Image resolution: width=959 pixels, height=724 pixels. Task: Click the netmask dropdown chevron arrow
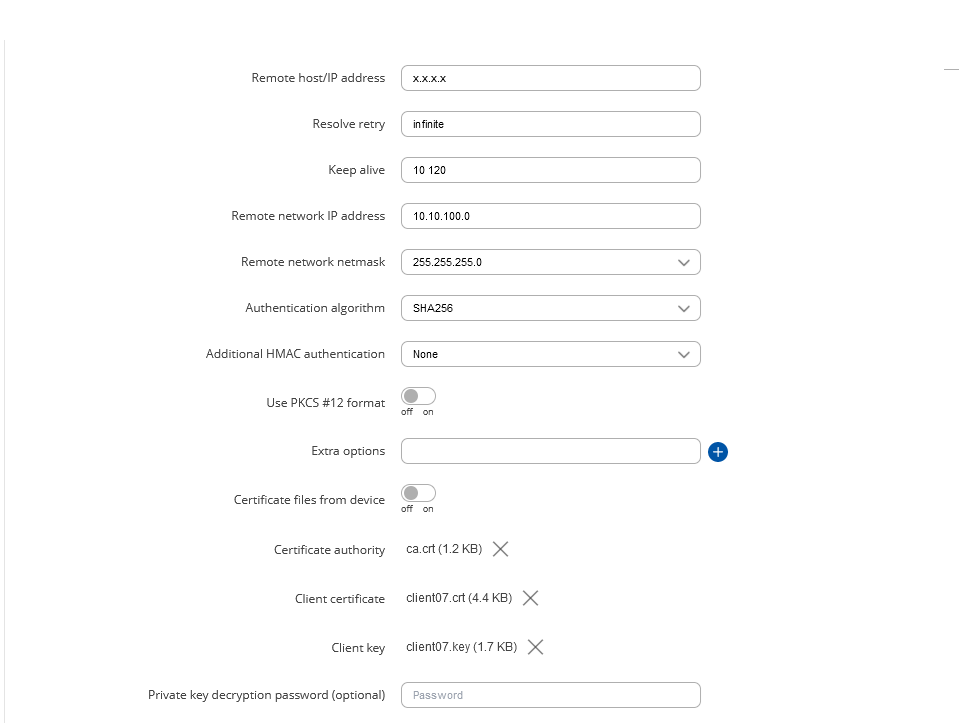[684, 262]
